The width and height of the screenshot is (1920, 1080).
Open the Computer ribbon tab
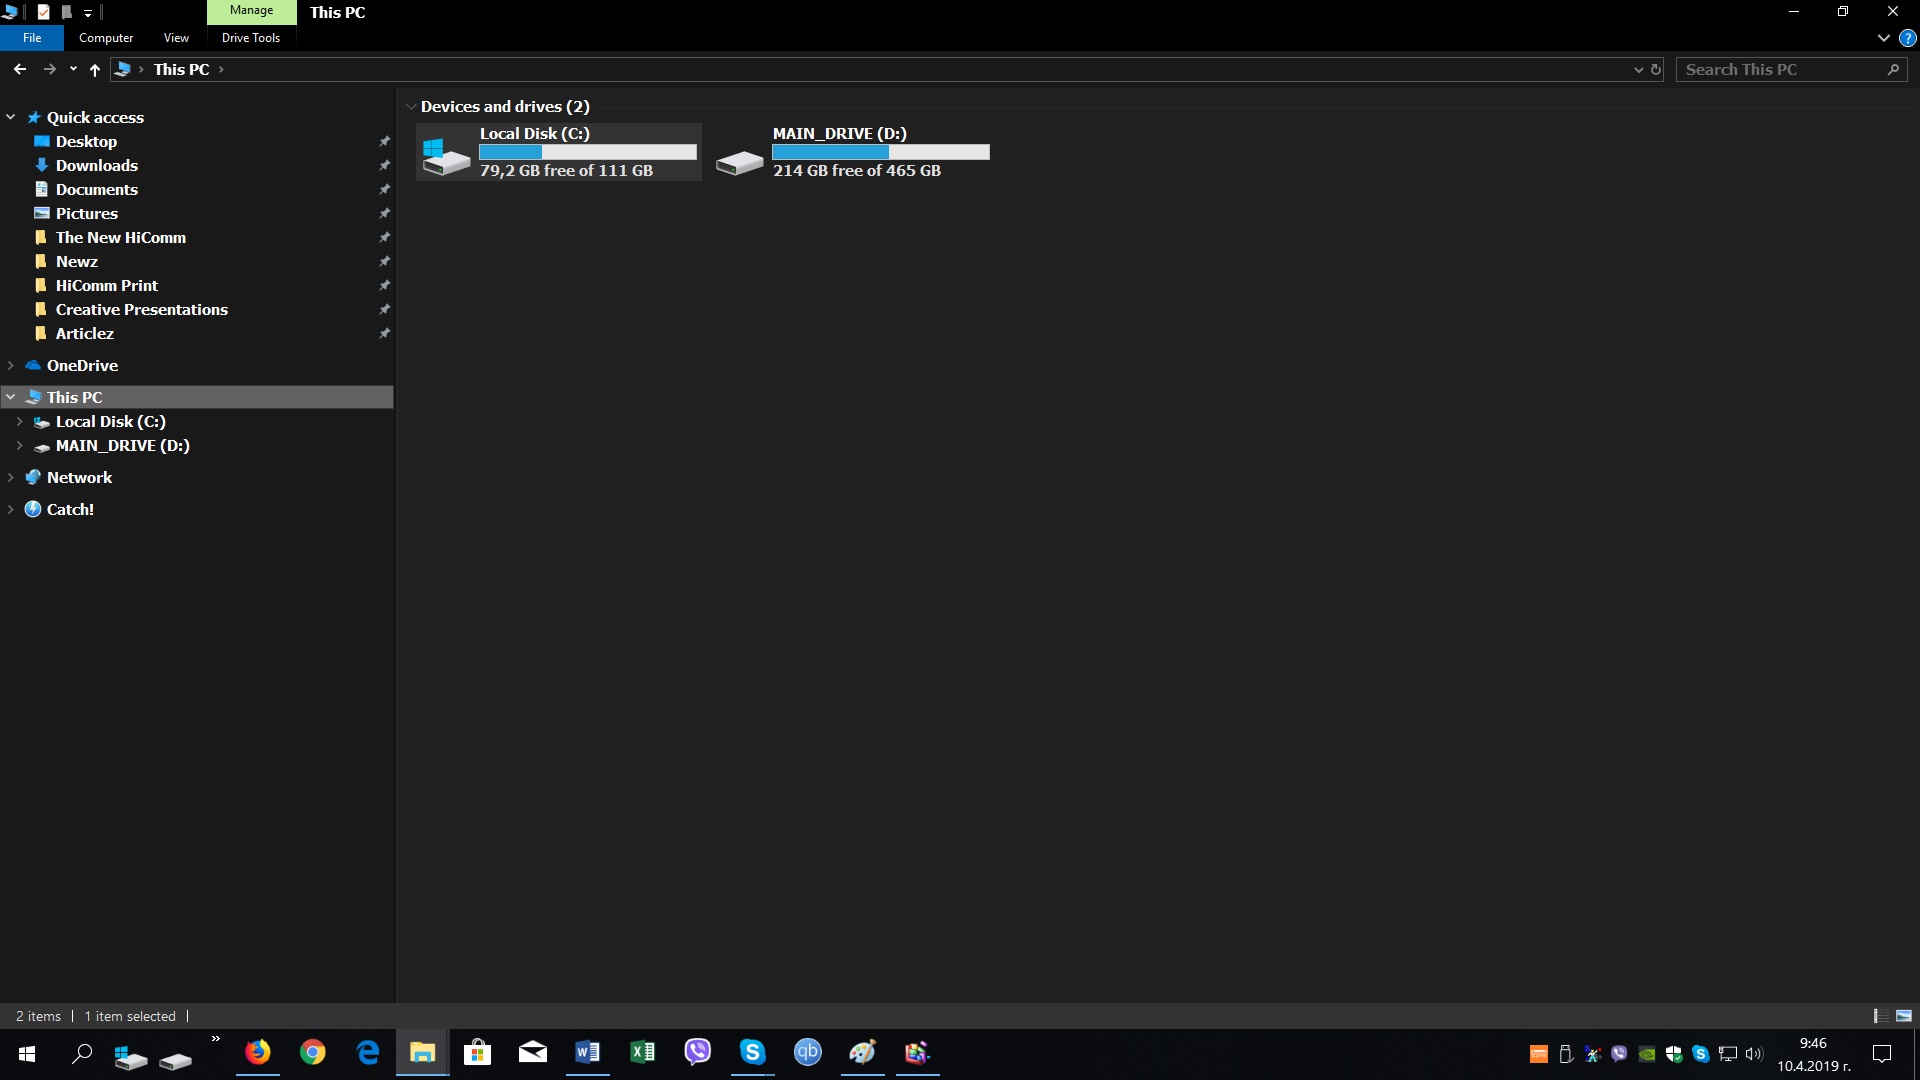click(x=106, y=38)
